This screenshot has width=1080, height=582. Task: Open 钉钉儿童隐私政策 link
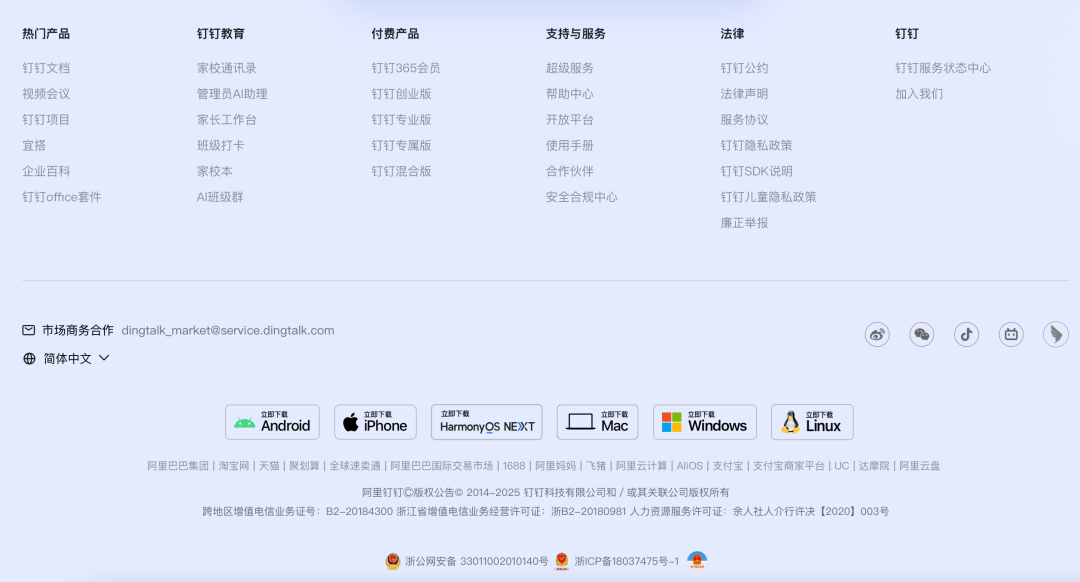pyautogui.click(x=769, y=197)
